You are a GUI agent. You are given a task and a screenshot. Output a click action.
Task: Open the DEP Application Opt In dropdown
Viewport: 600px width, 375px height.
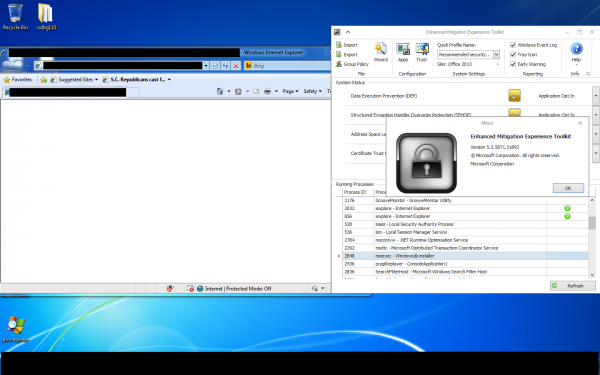[x=596, y=96]
